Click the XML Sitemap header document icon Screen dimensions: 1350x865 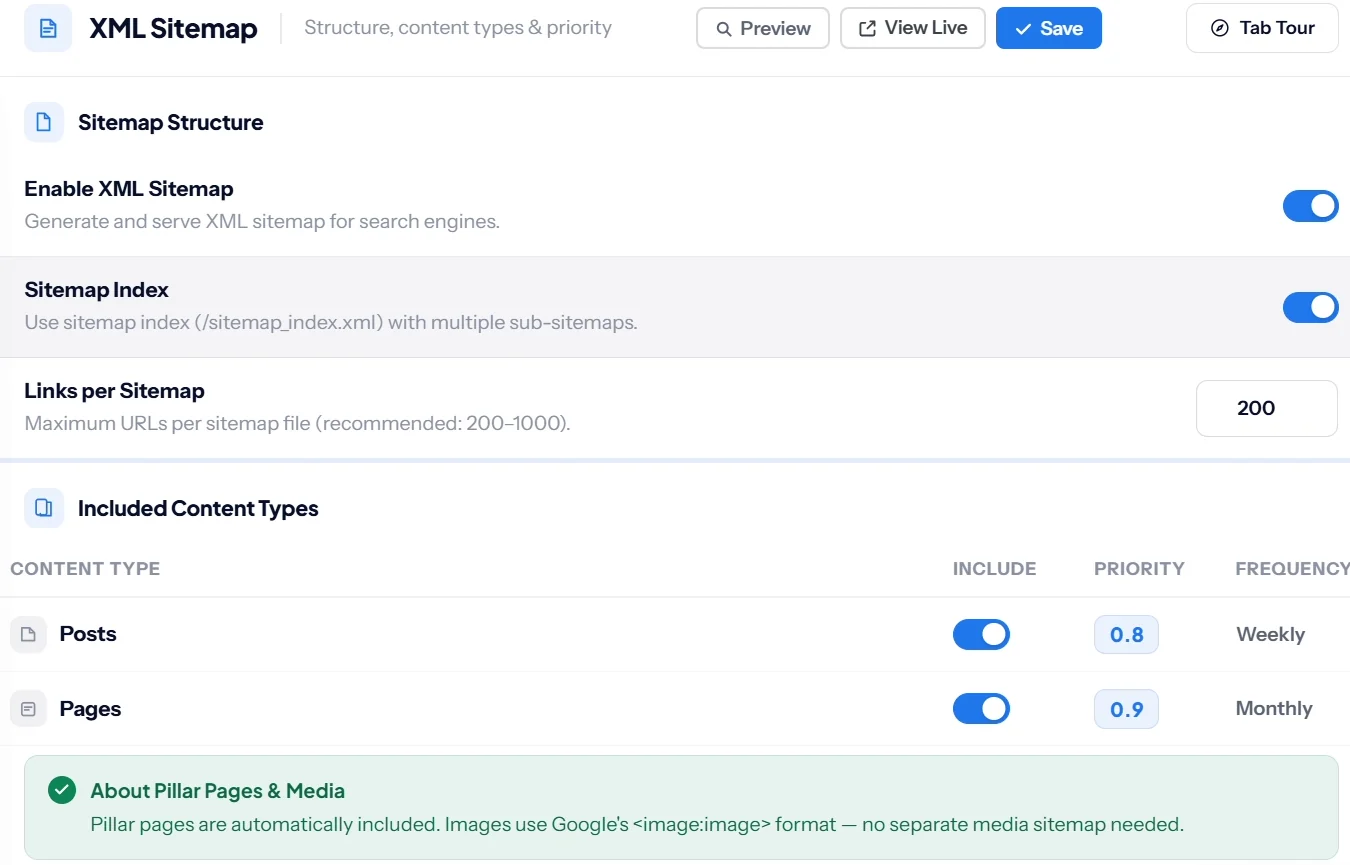click(x=48, y=28)
